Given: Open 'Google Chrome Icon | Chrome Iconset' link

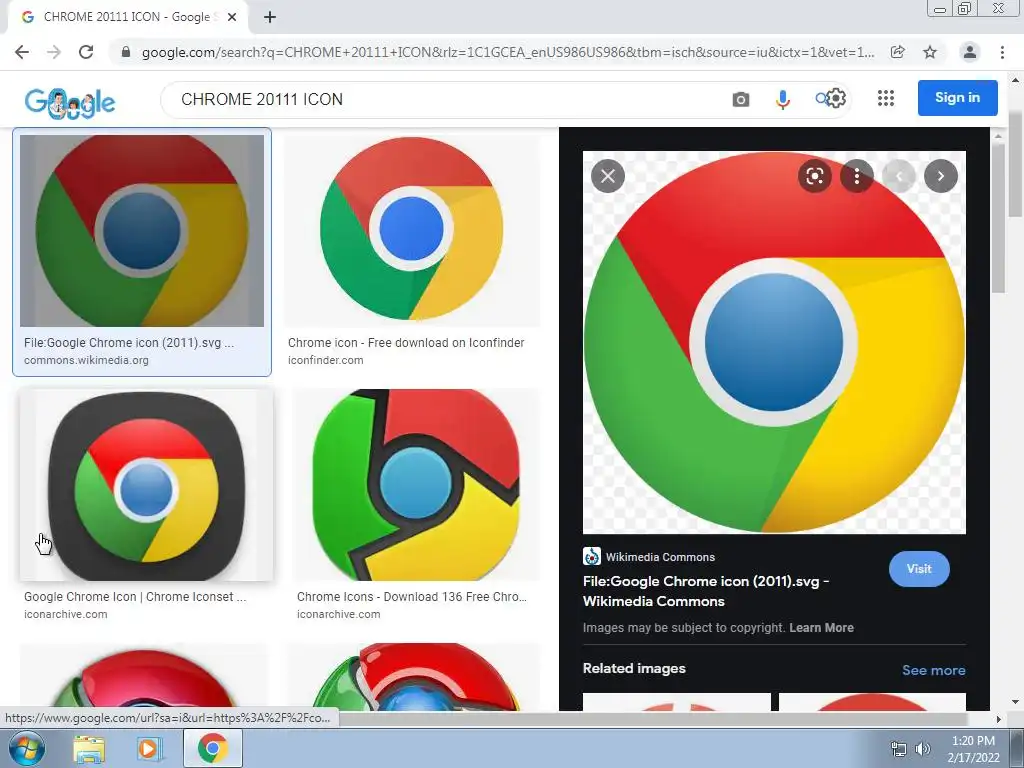Looking at the screenshot, I should (x=135, y=597).
